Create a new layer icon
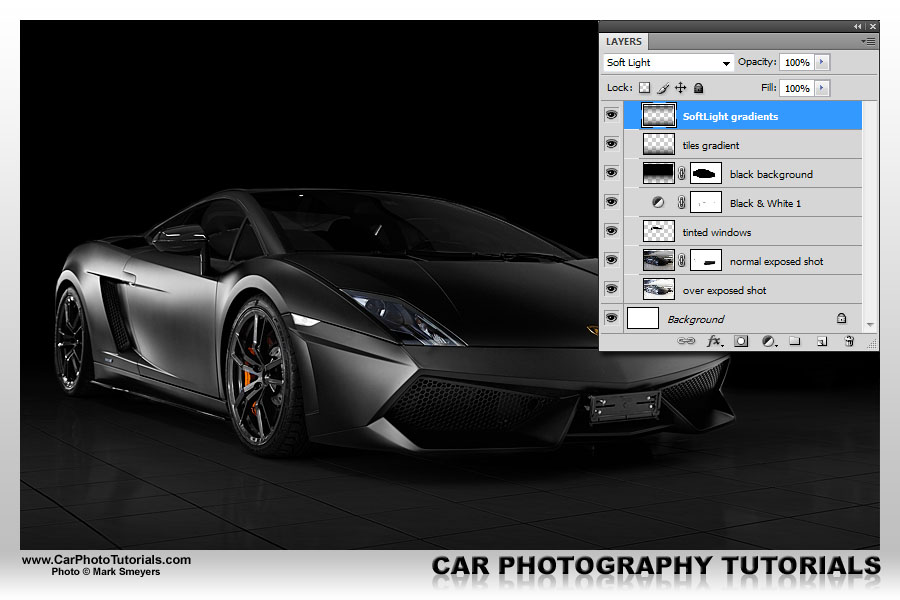This screenshot has height=600, width=900. [822, 341]
